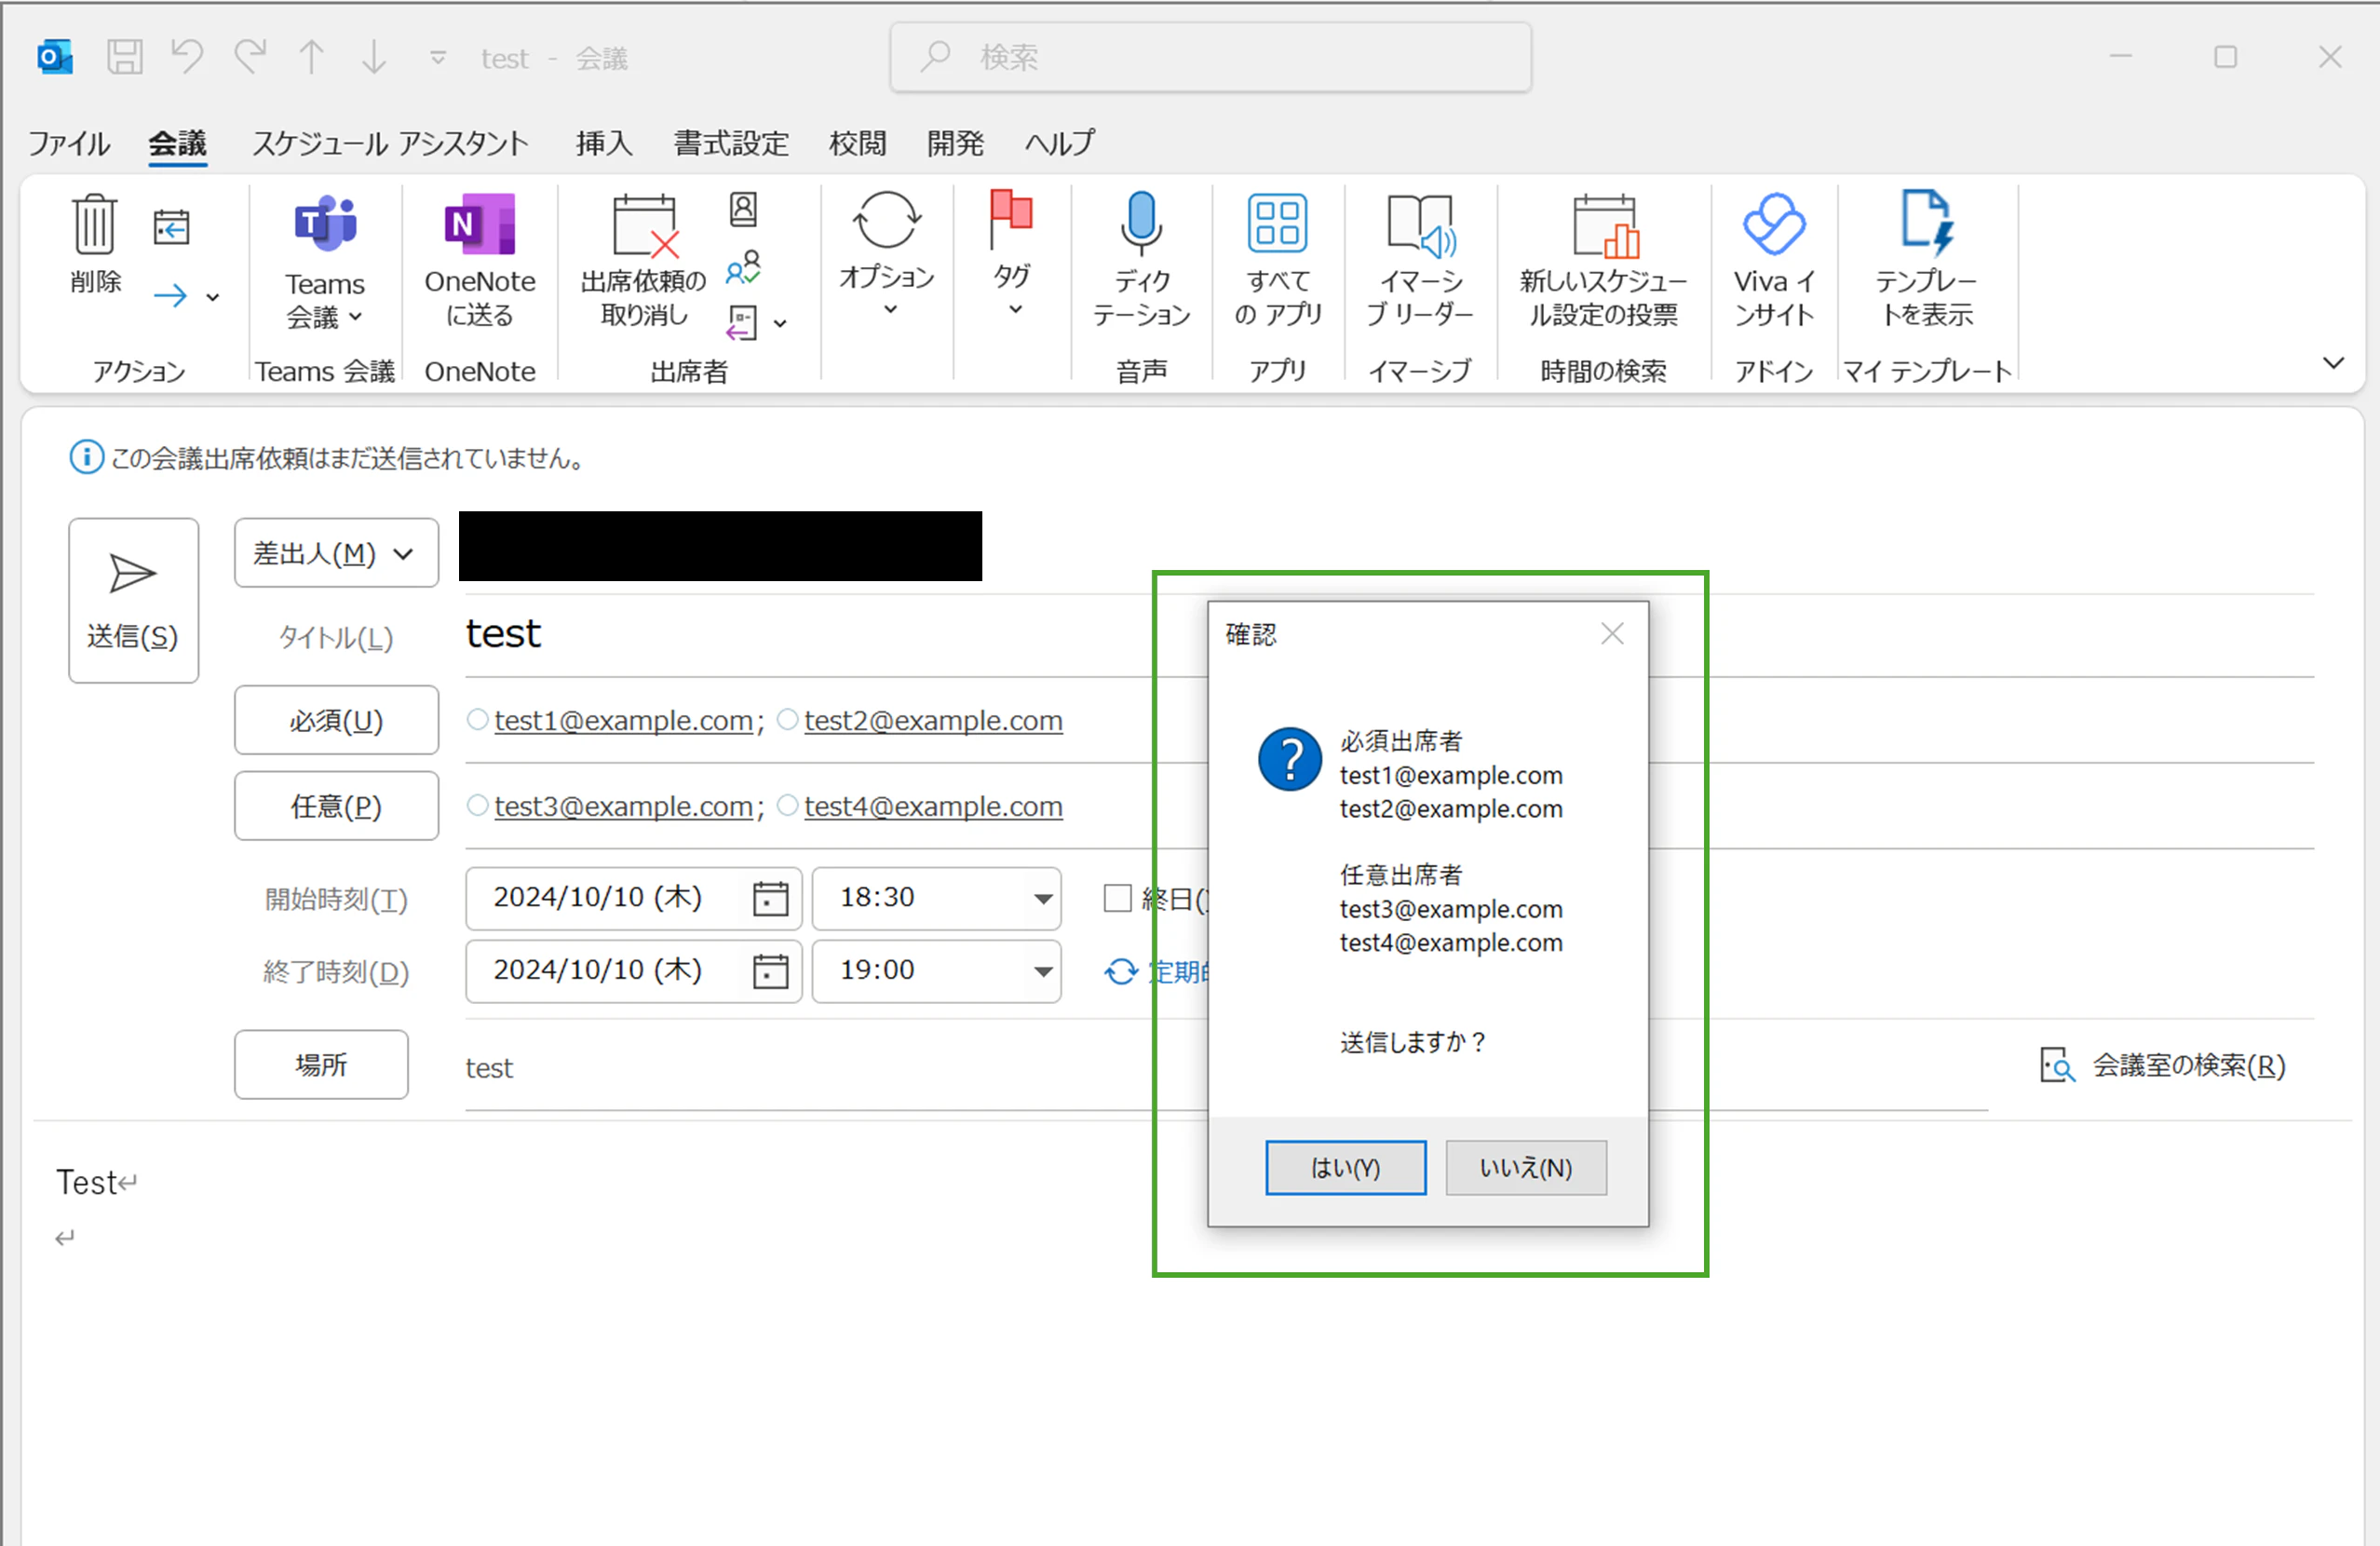Viewport: 2380px width, 1546px height.
Task: Click テンプレートを表示 icon
Action: point(1926,222)
